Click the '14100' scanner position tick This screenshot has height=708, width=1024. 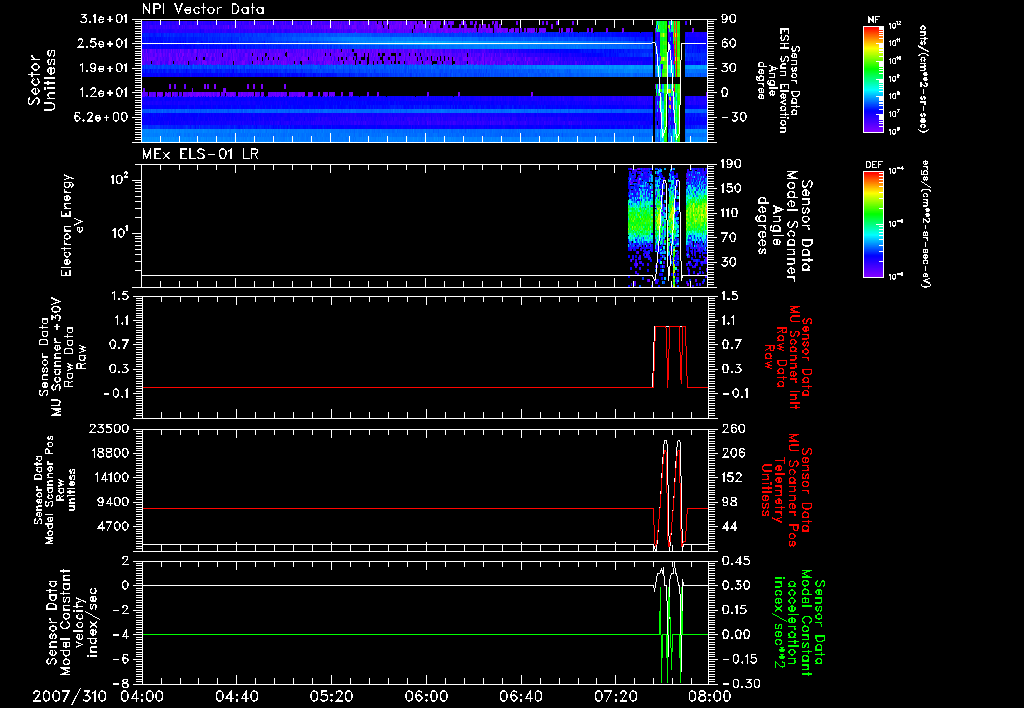tap(110, 477)
